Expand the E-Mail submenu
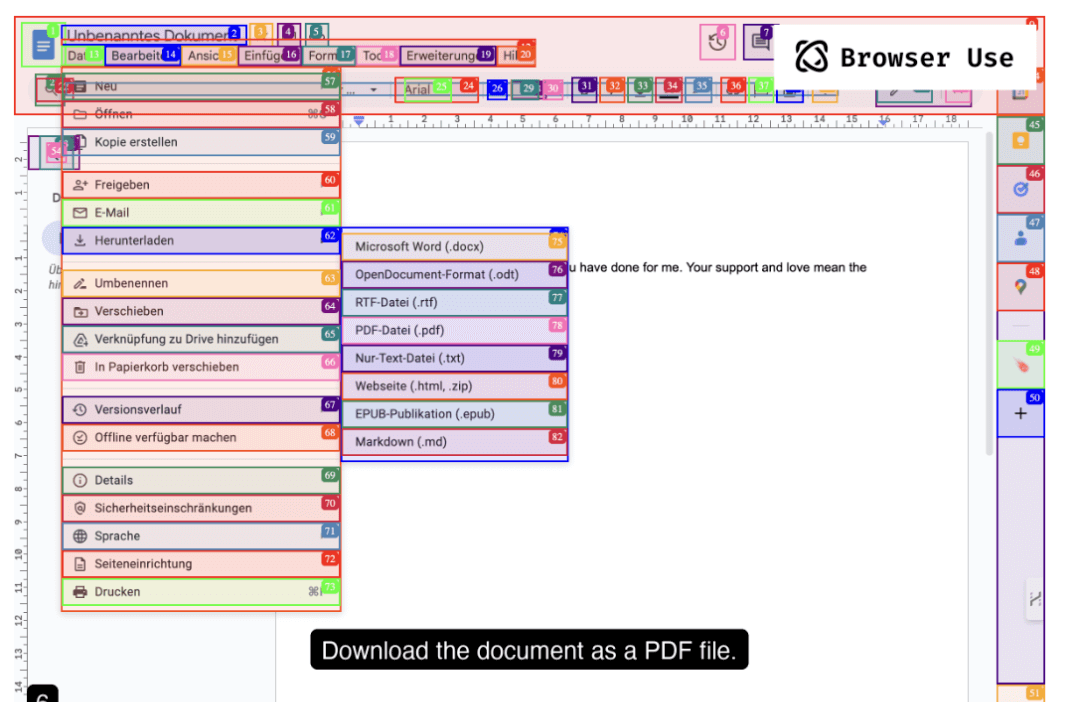 [201, 213]
